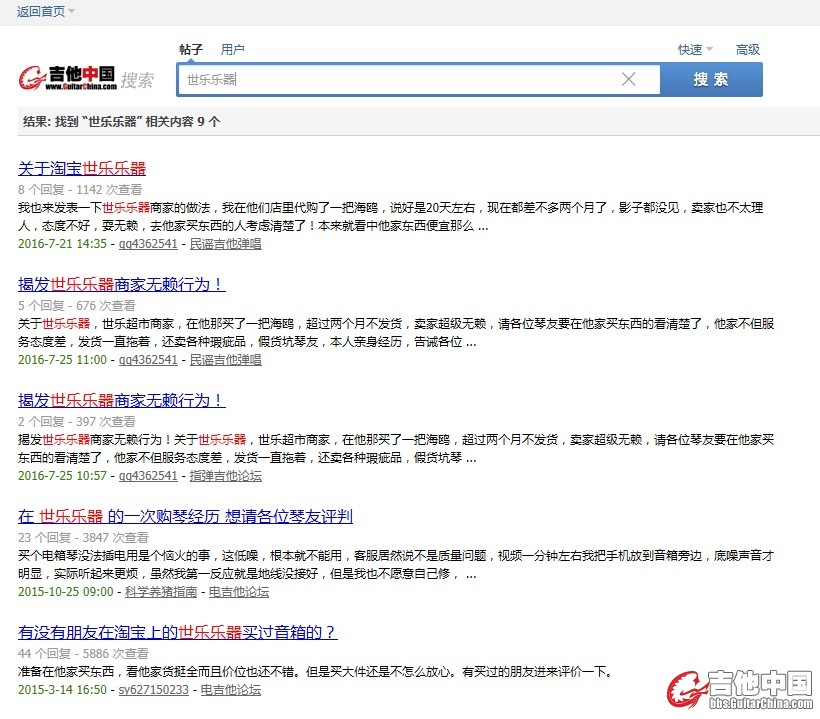Open the 高级 advanced search link

[748, 49]
